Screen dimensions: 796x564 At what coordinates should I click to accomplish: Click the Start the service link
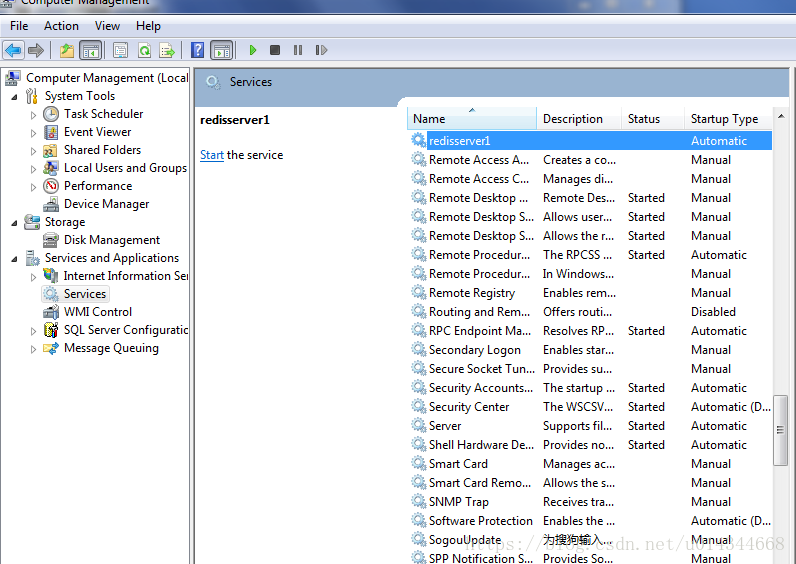(212, 155)
